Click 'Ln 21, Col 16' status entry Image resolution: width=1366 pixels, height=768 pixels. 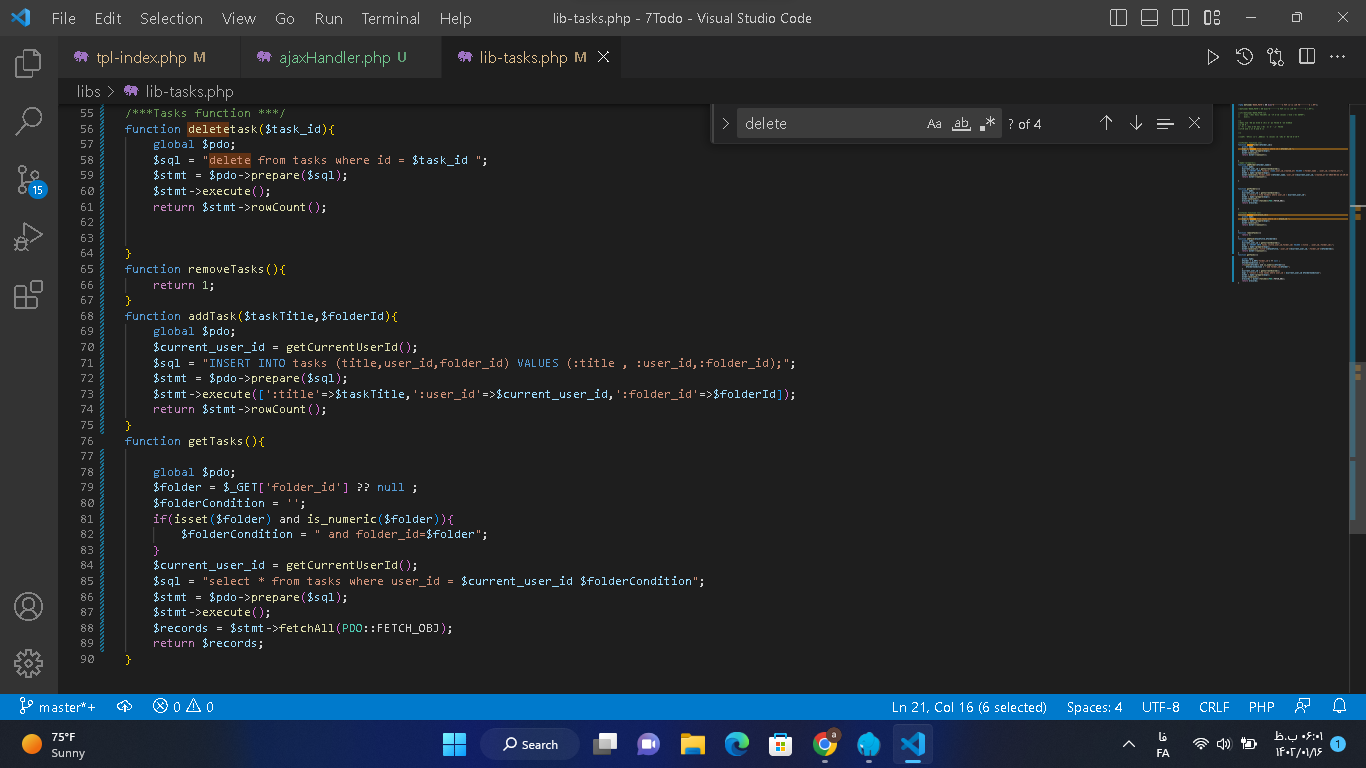coord(969,707)
